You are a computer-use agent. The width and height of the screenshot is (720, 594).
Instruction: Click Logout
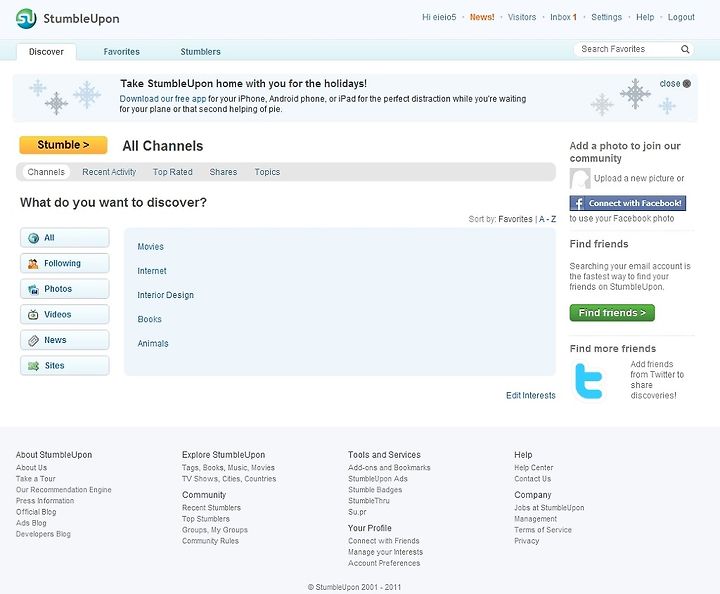pos(681,17)
